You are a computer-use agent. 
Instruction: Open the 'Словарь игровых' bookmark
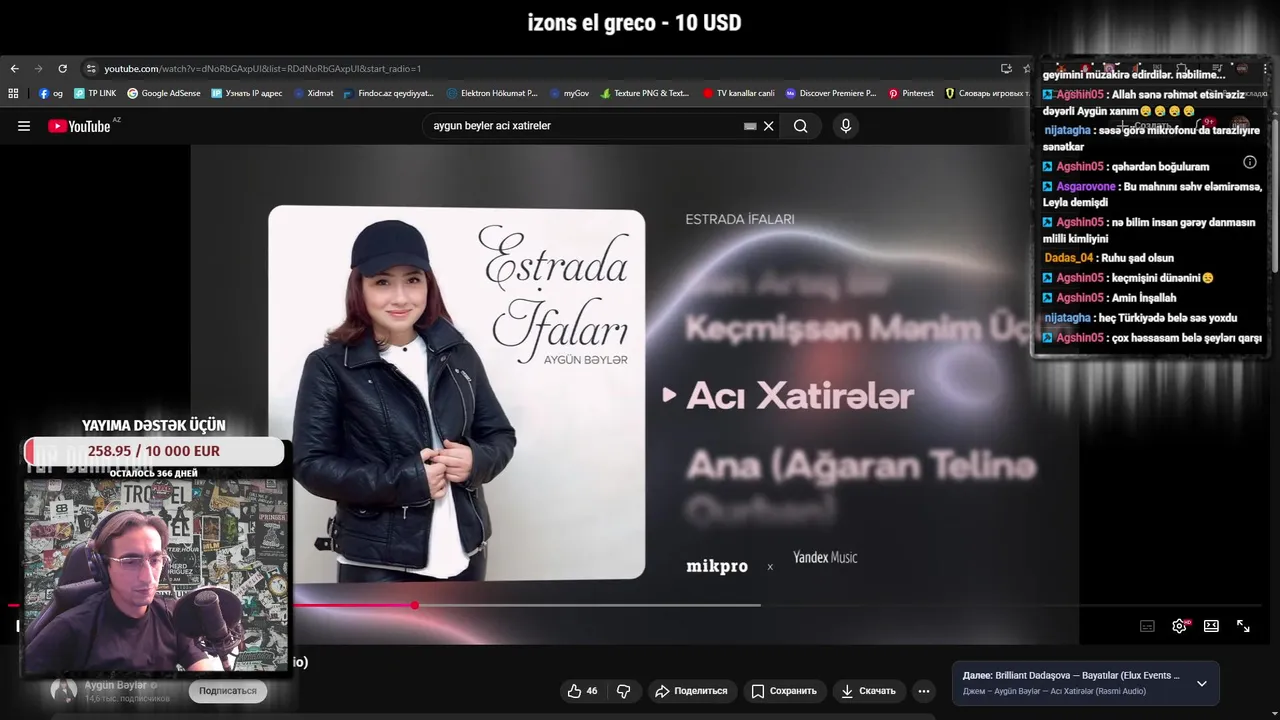(x=987, y=93)
